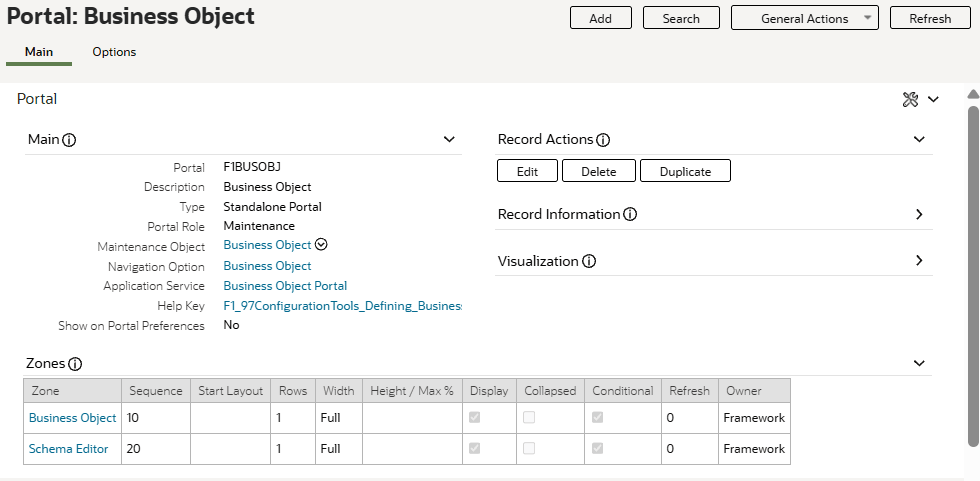
Task: Click the Edit record button
Action: pyautogui.click(x=528, y=171)
